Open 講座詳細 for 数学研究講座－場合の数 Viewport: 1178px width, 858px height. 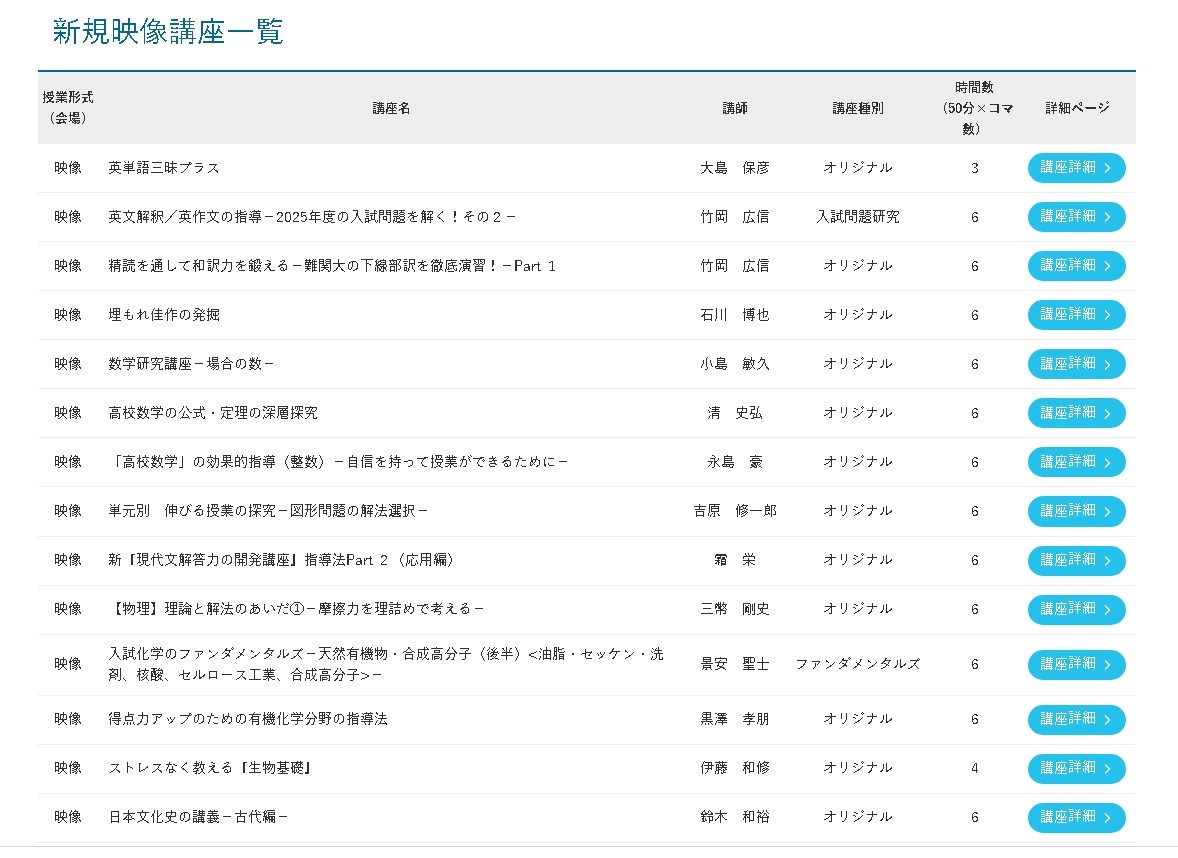click(1076, 364)
